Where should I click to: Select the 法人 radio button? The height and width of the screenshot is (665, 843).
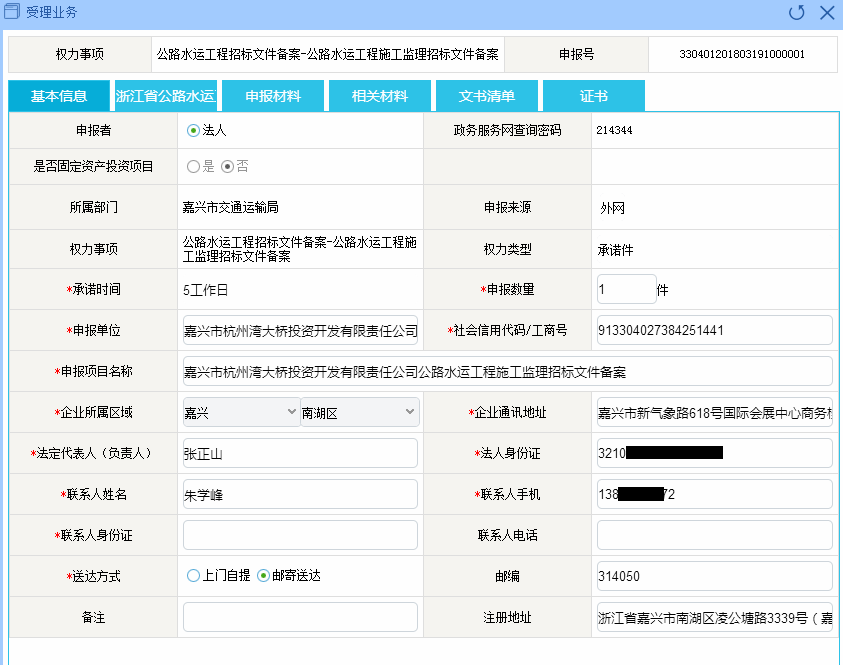click(193, 130)
